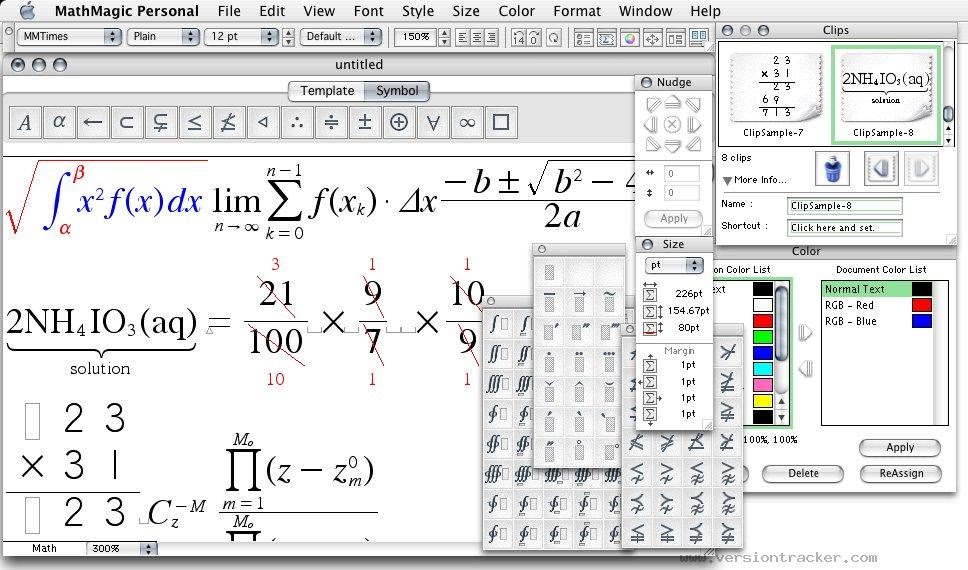Switch to the Template palette tab

point(327,91)
